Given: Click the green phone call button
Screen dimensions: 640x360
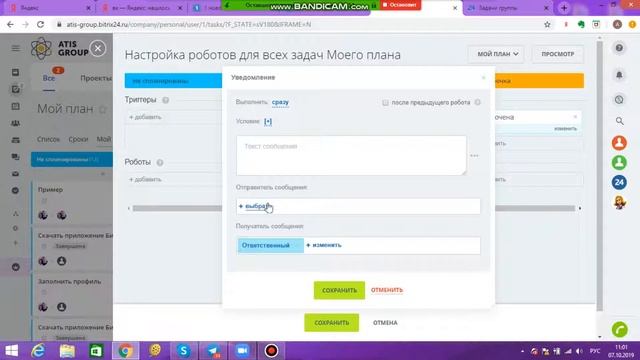Looking at the screenshot, I should tap(619, 329).
